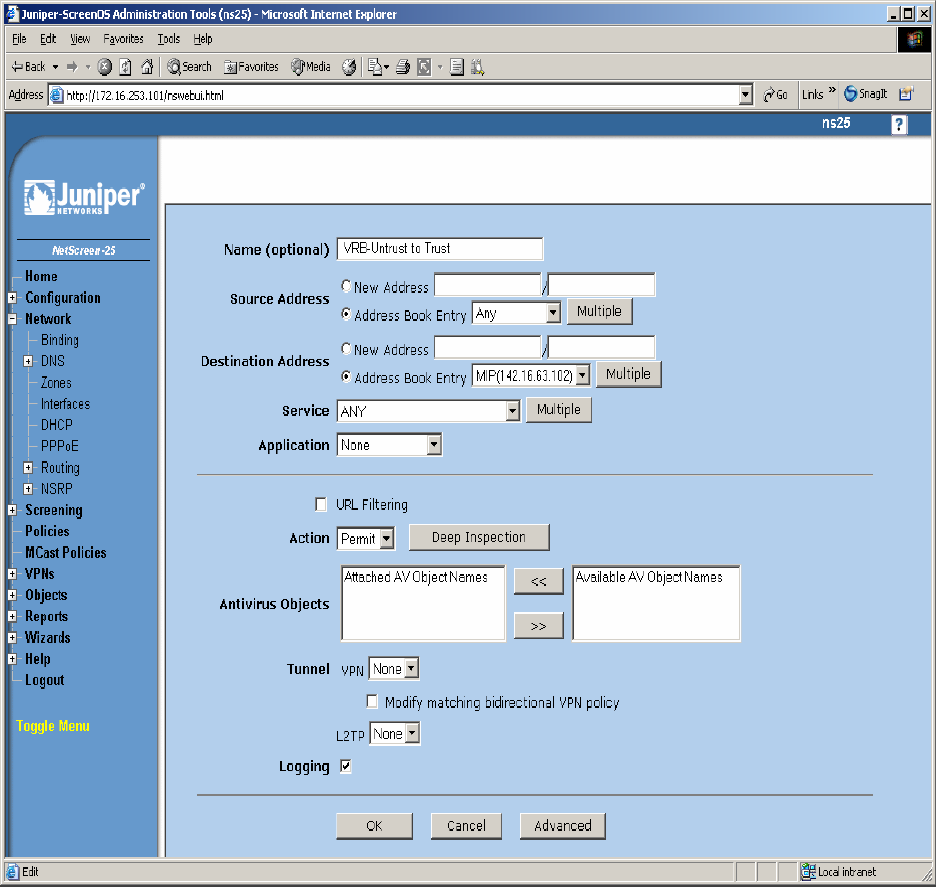Screen dimensions: 936x887
Task: Open source Address Book Entry Any dropdown
Action: click(x=516, y=313)
